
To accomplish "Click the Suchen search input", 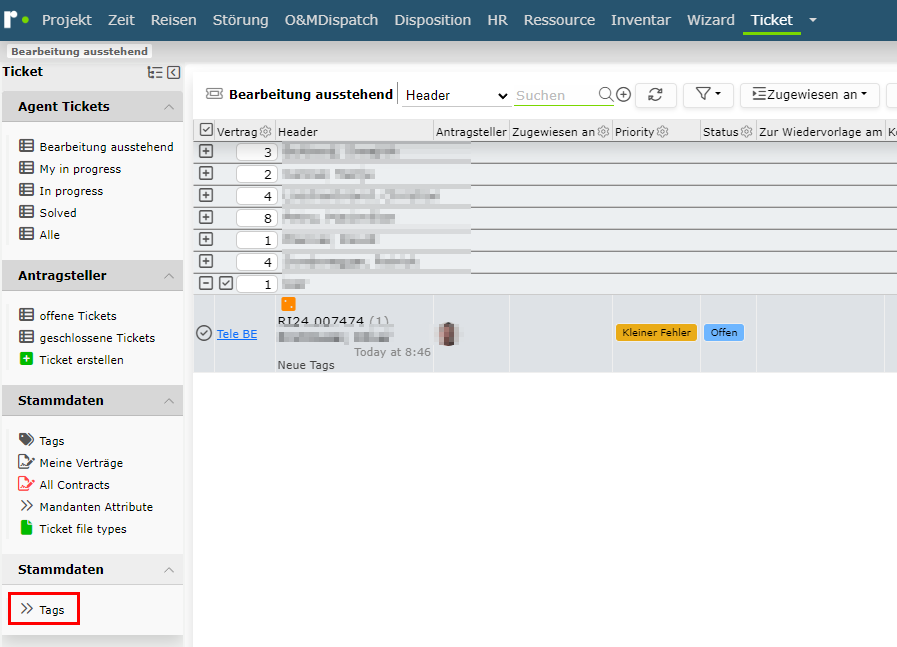I will [x=555, y=96].
